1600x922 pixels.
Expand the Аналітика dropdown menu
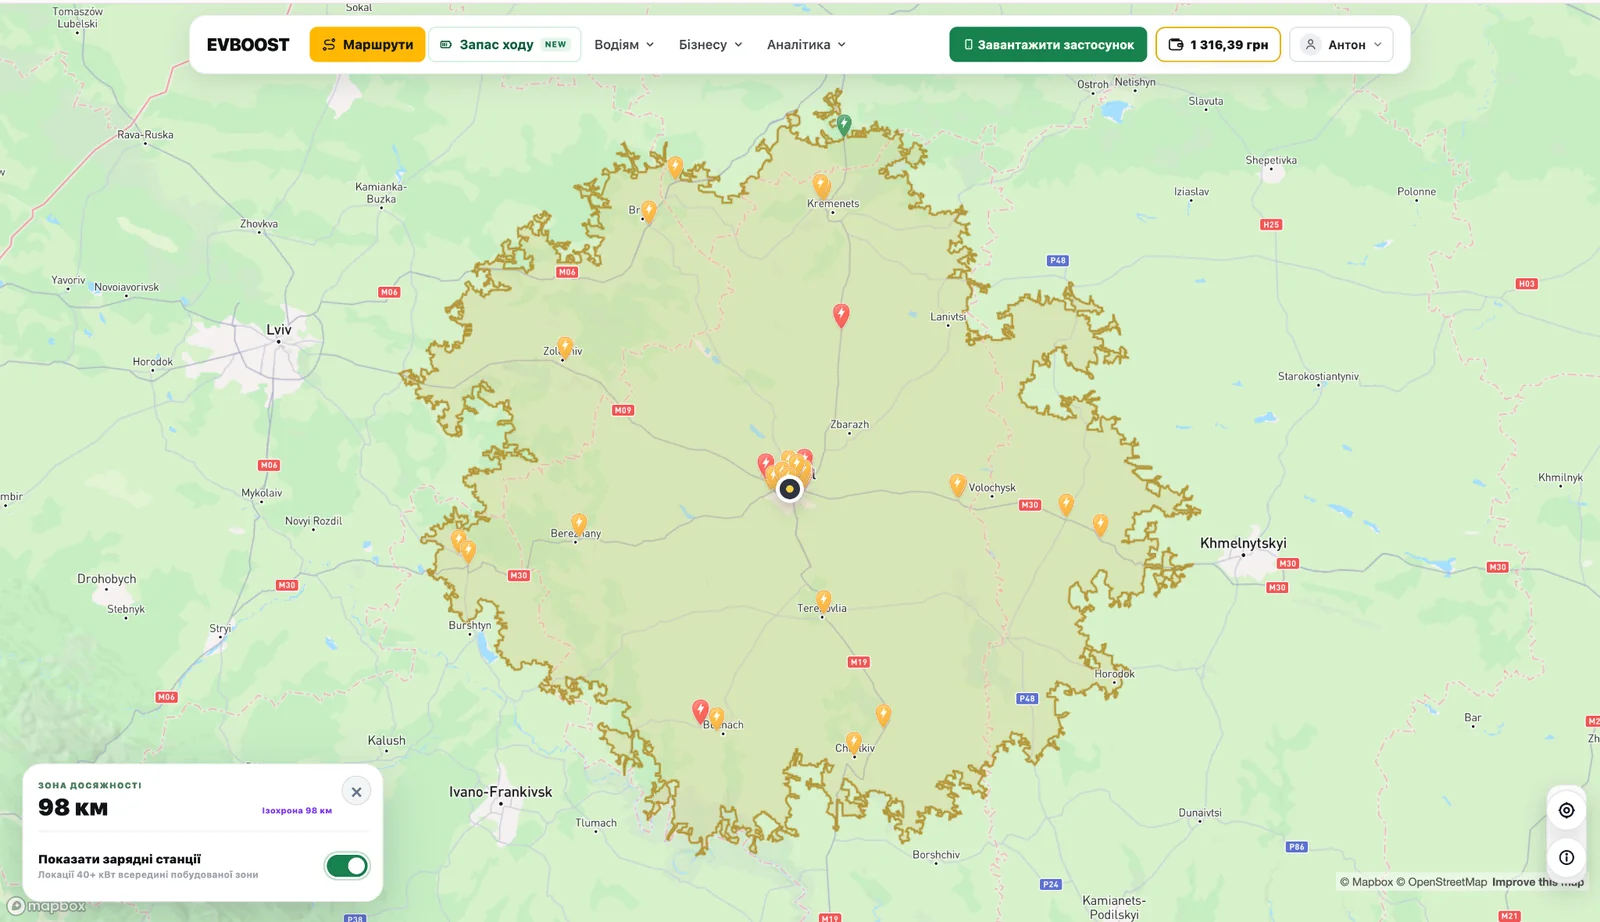[x=806, y=45]
